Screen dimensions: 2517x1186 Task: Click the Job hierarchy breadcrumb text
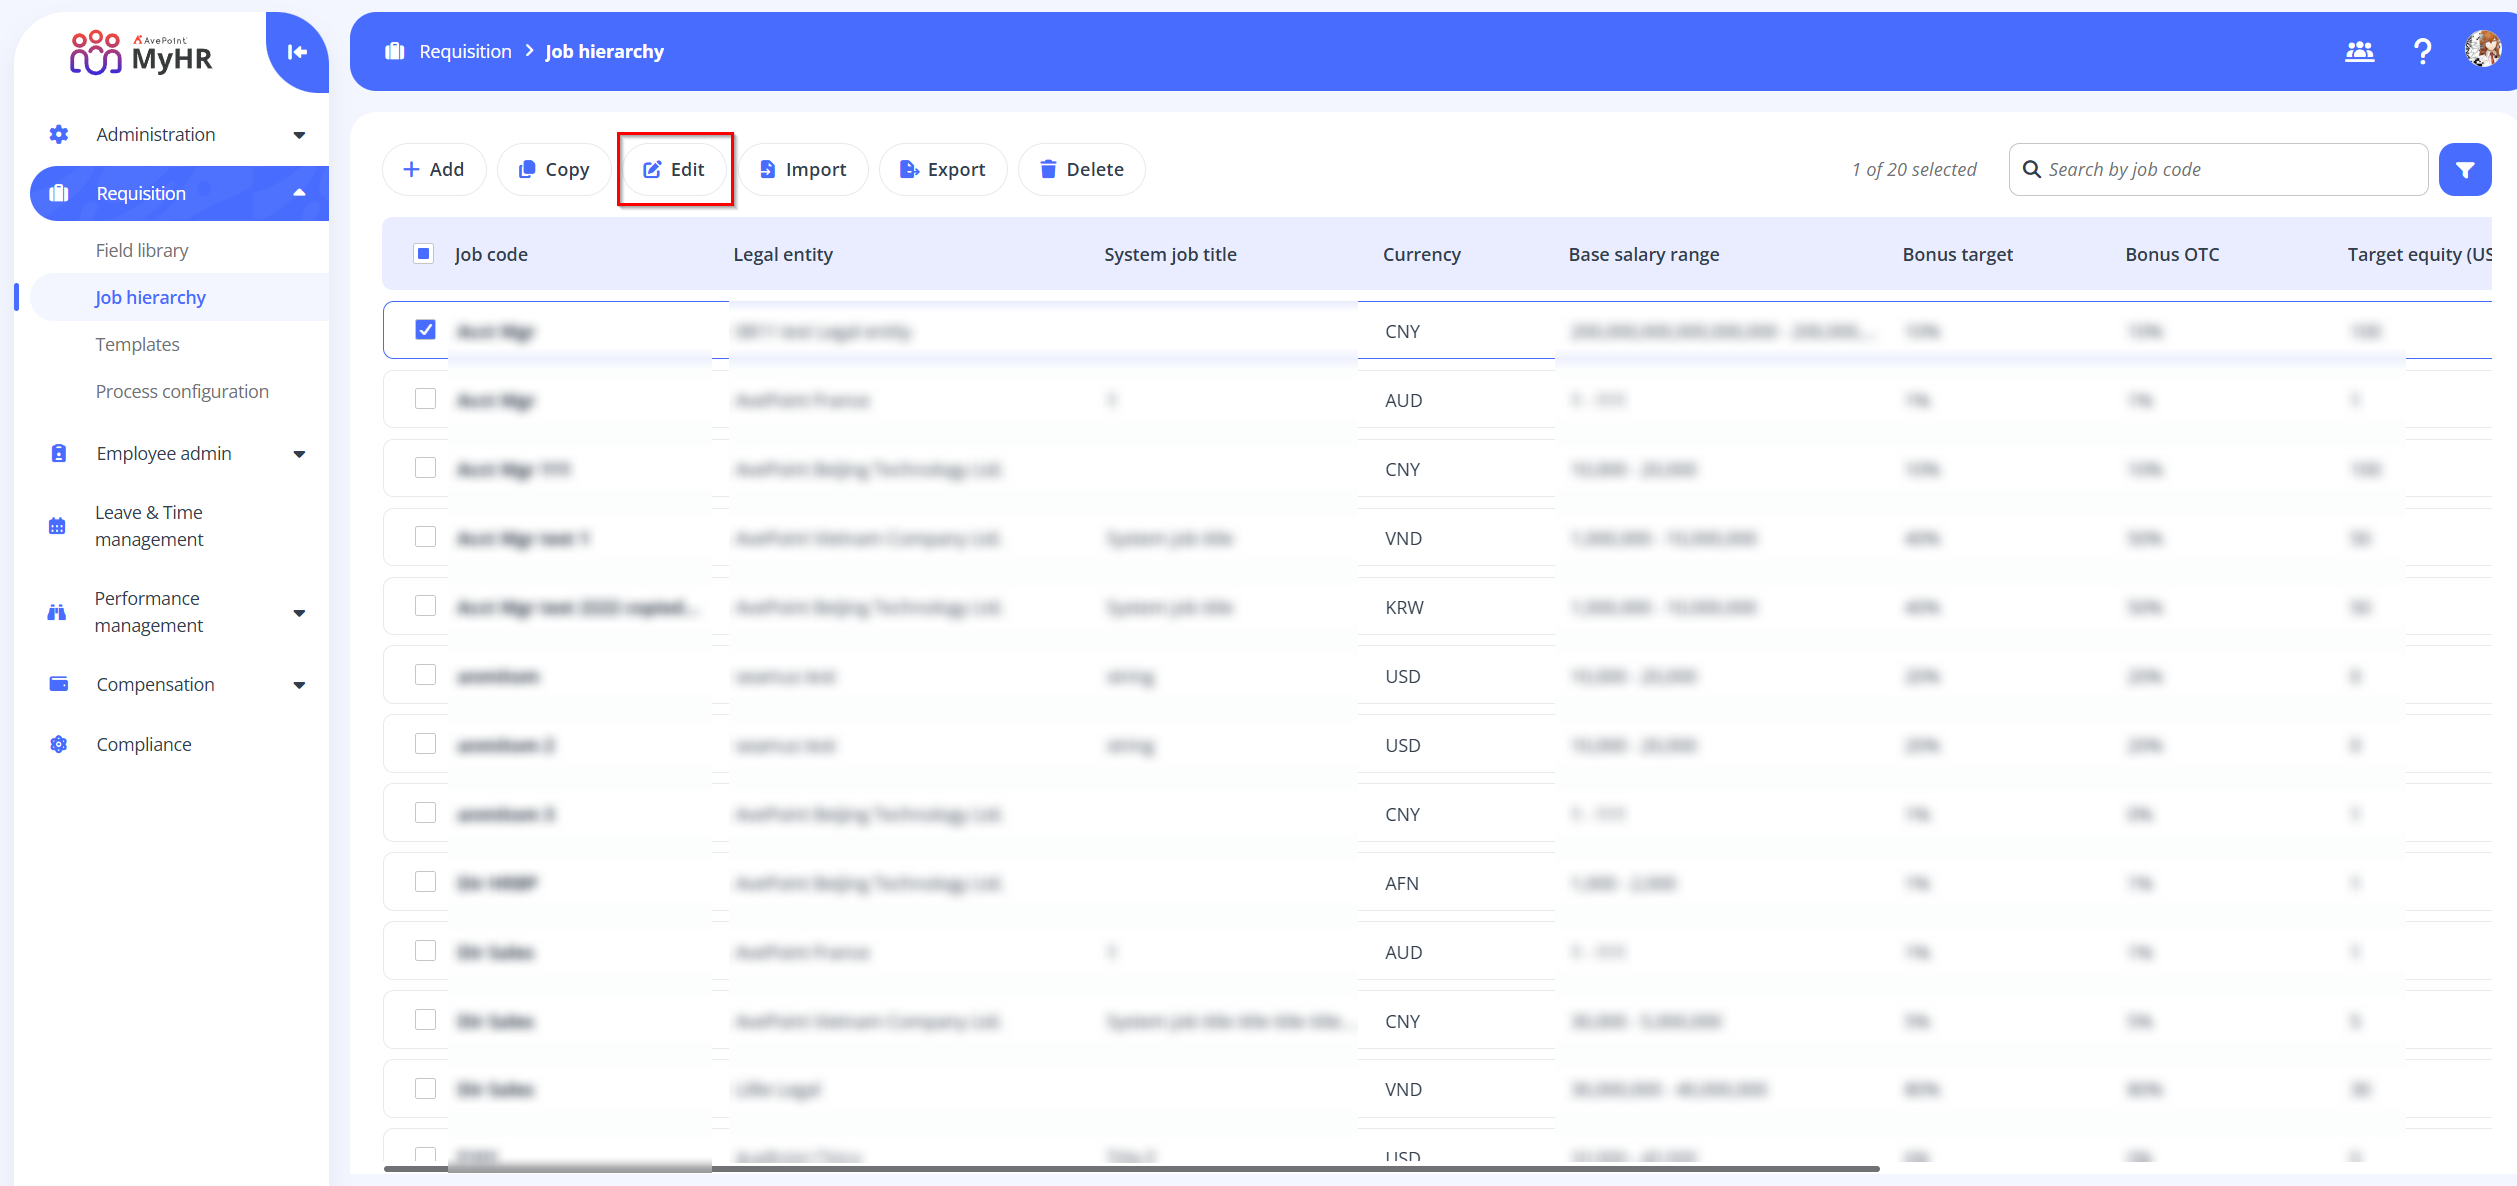604,51
